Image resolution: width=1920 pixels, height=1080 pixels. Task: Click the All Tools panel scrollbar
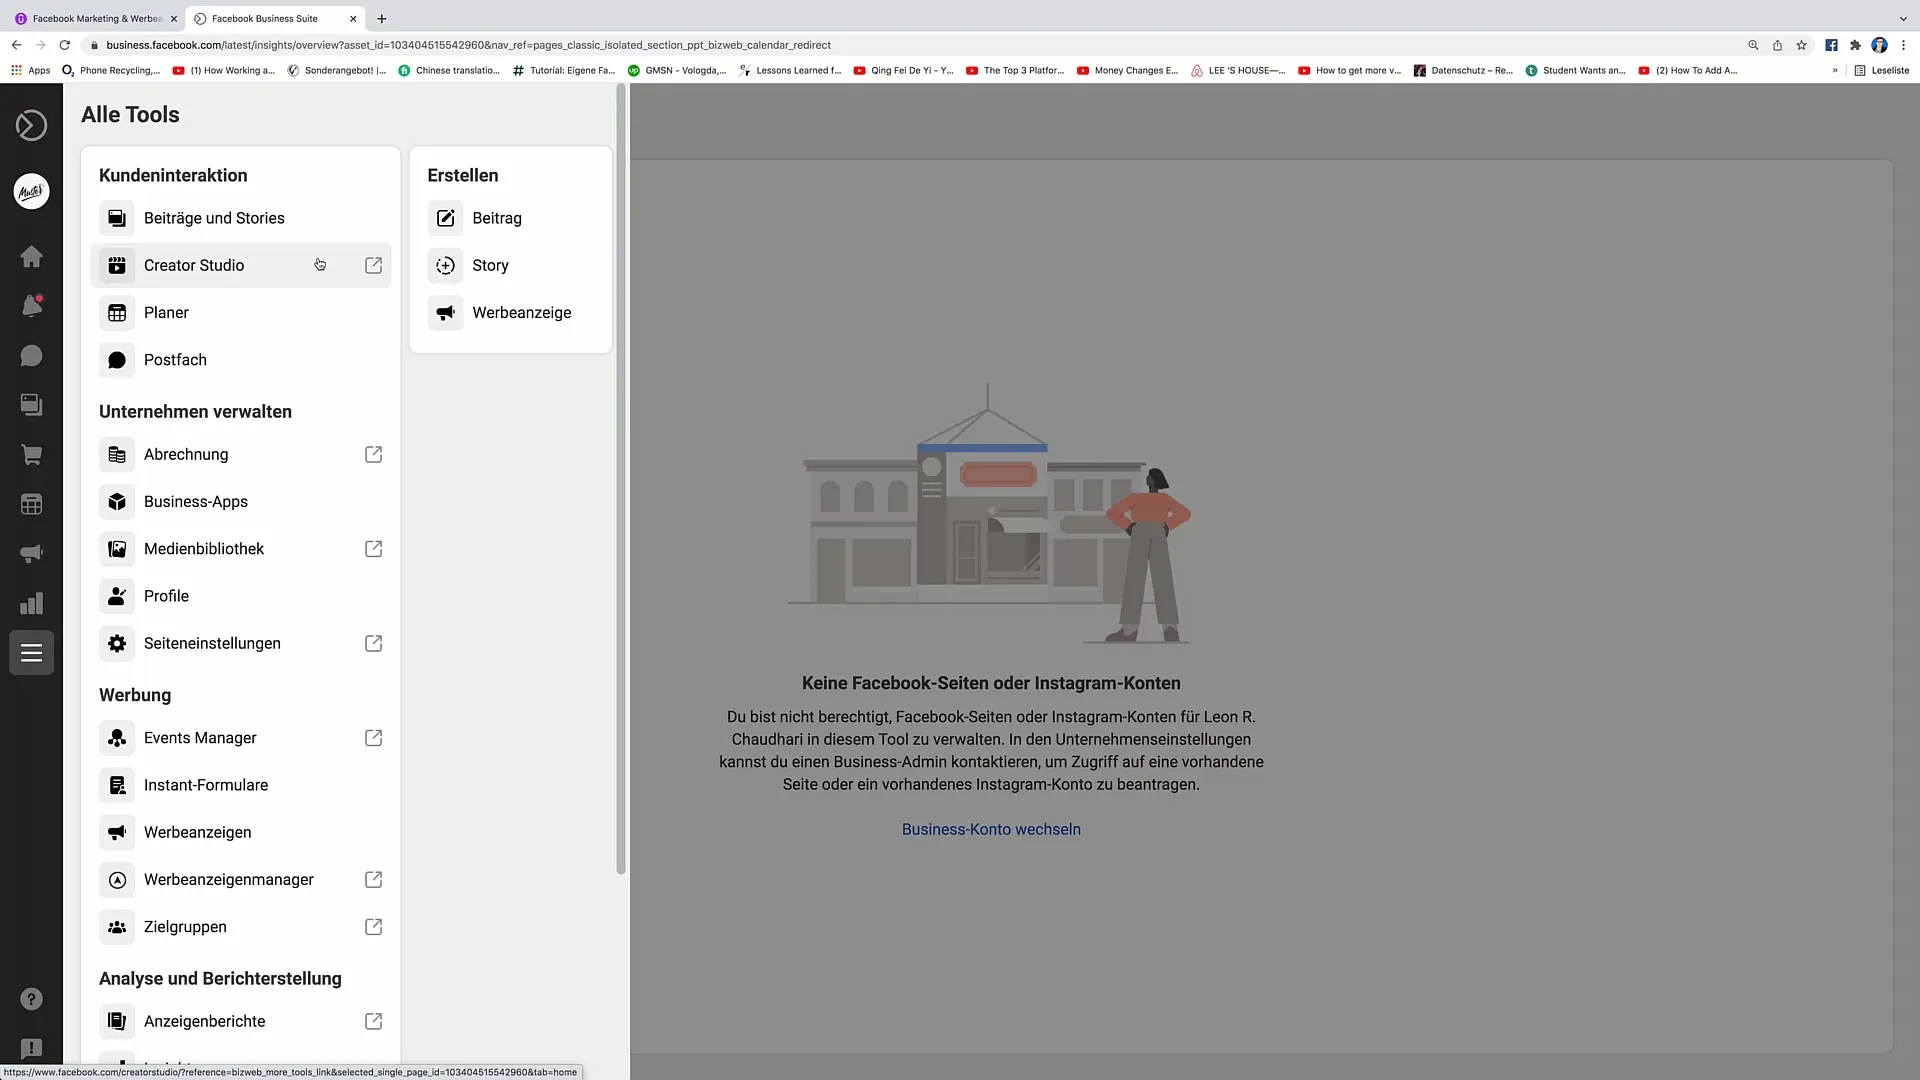621,480
